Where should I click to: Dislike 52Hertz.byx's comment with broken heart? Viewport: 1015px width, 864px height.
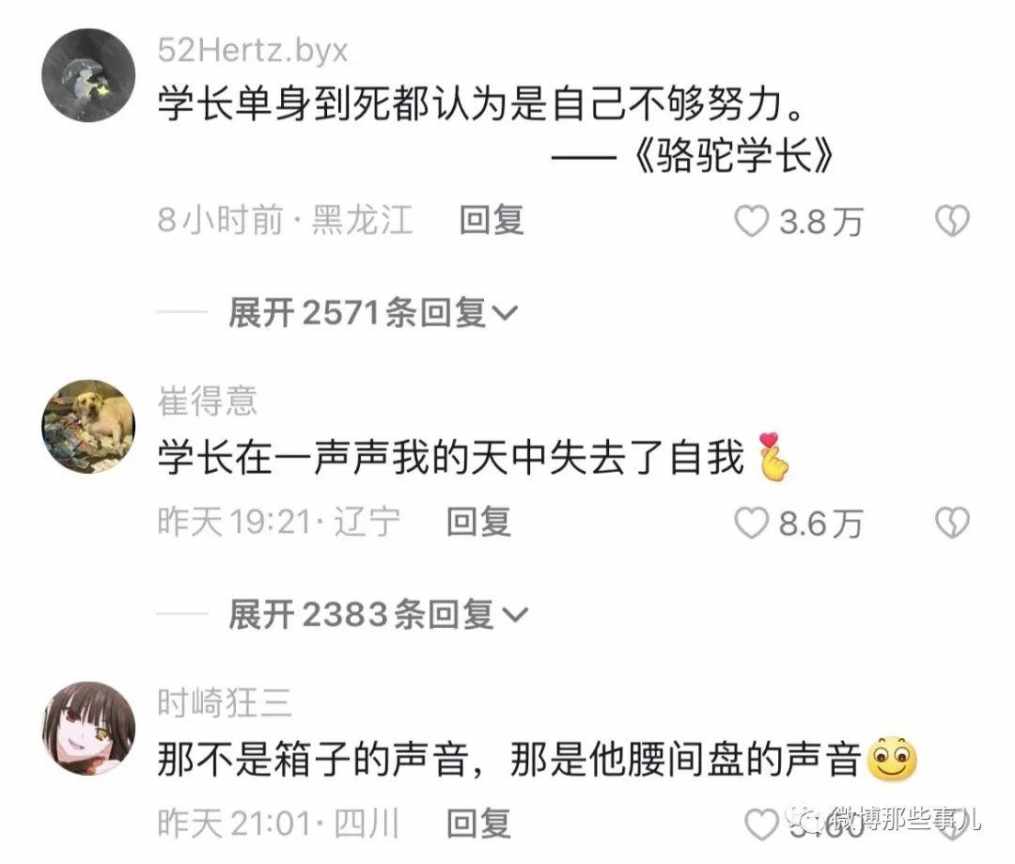952,221
